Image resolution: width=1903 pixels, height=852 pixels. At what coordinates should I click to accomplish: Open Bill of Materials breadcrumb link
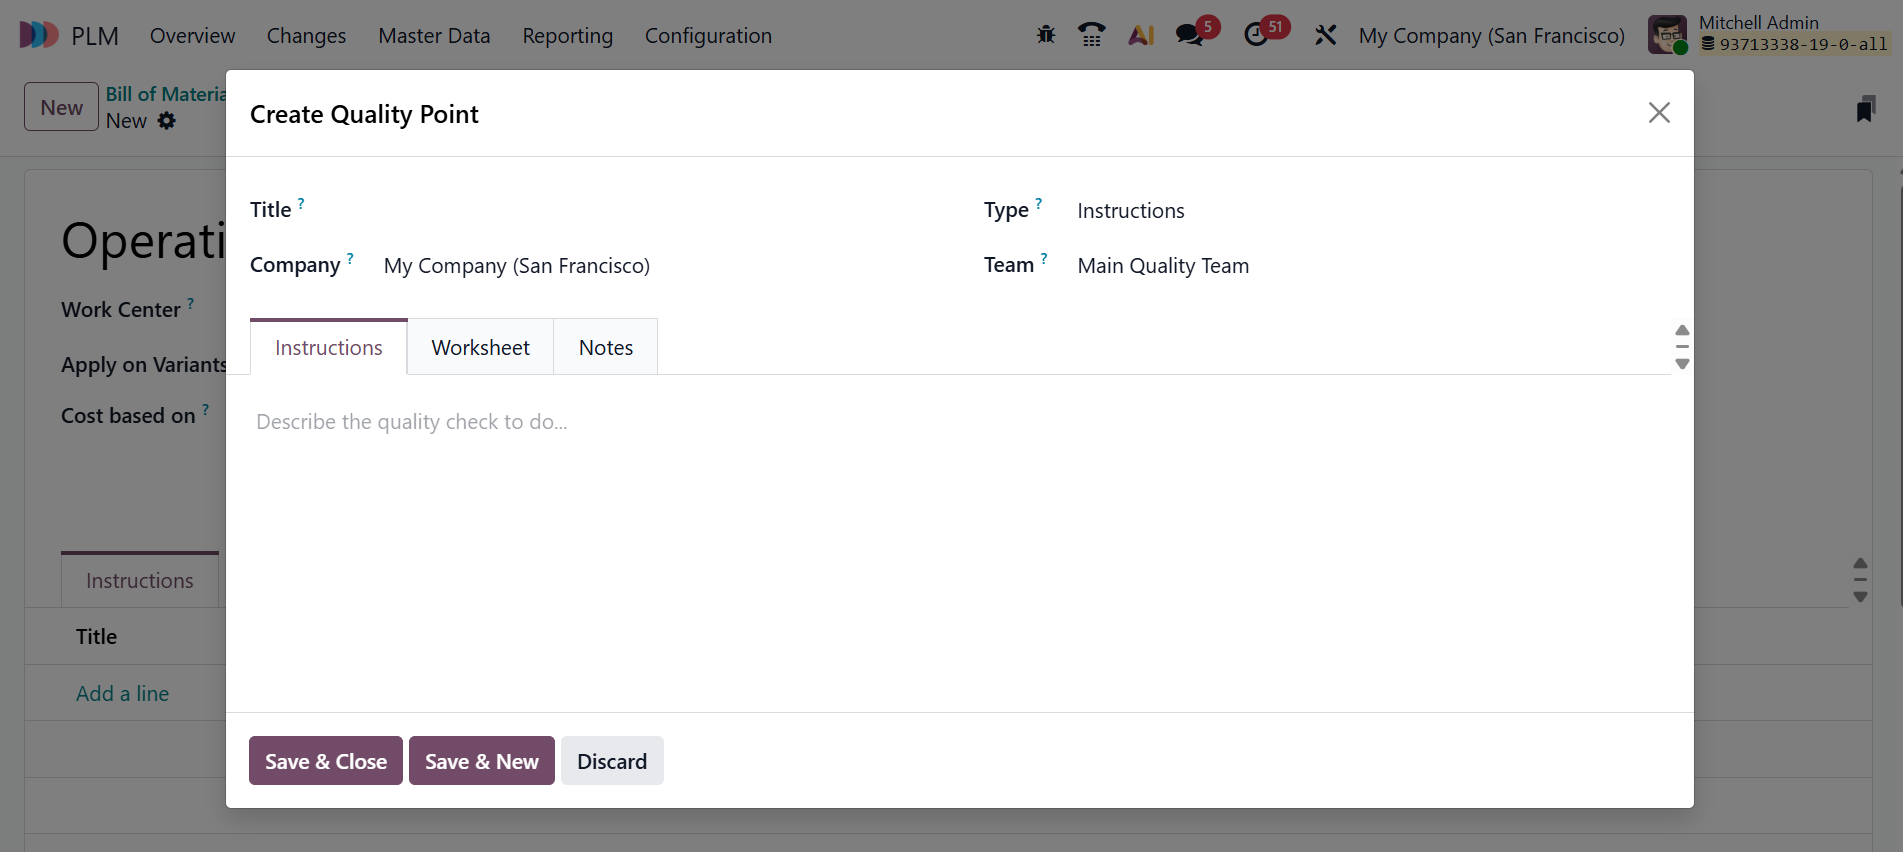[x=166, y=94]
